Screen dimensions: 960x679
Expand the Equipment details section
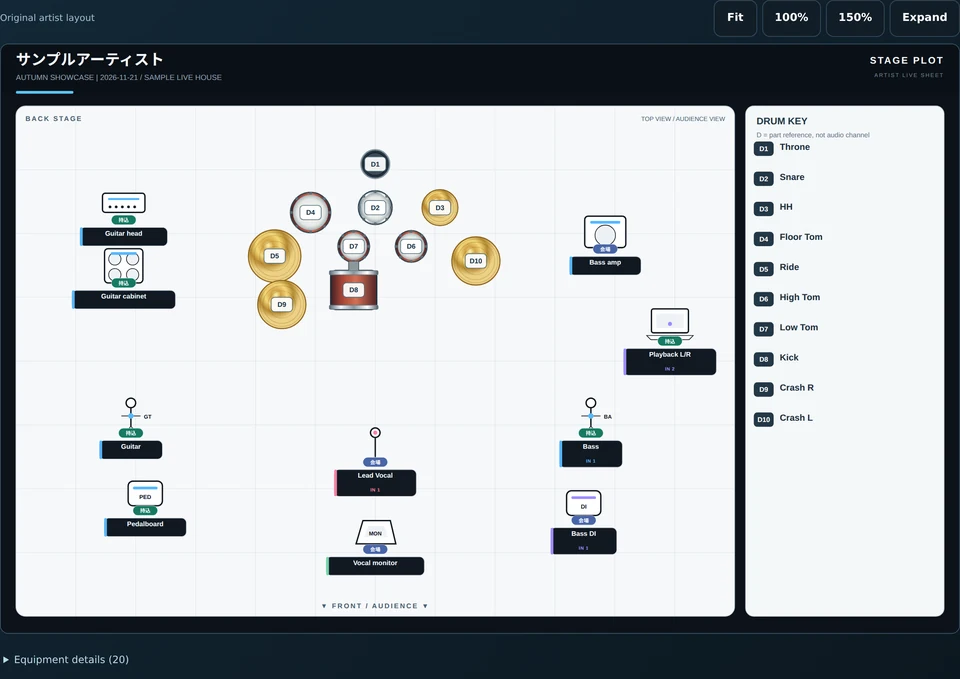(x=66, y=659)
